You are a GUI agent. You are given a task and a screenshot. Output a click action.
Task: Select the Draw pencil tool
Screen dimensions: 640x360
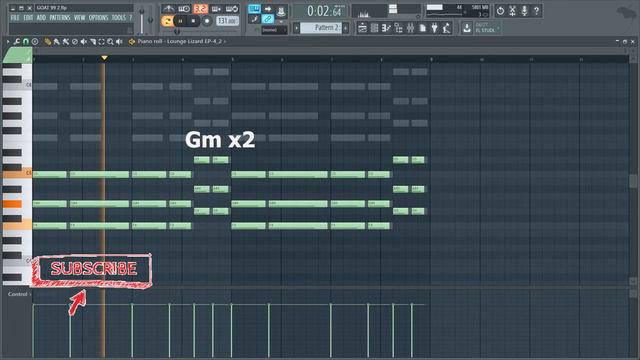(48, 42)
